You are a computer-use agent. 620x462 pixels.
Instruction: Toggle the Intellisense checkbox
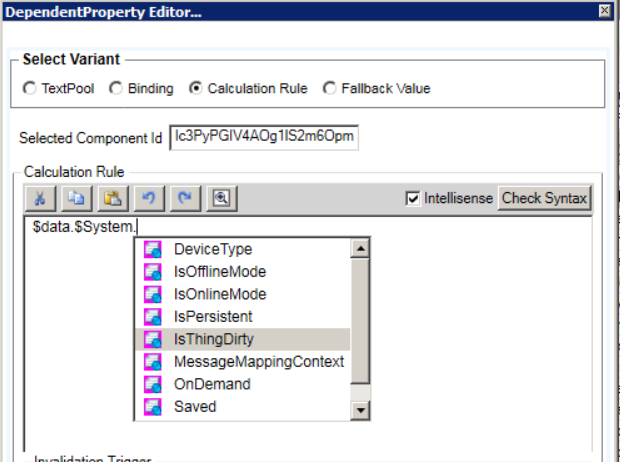tap(413, 198)
